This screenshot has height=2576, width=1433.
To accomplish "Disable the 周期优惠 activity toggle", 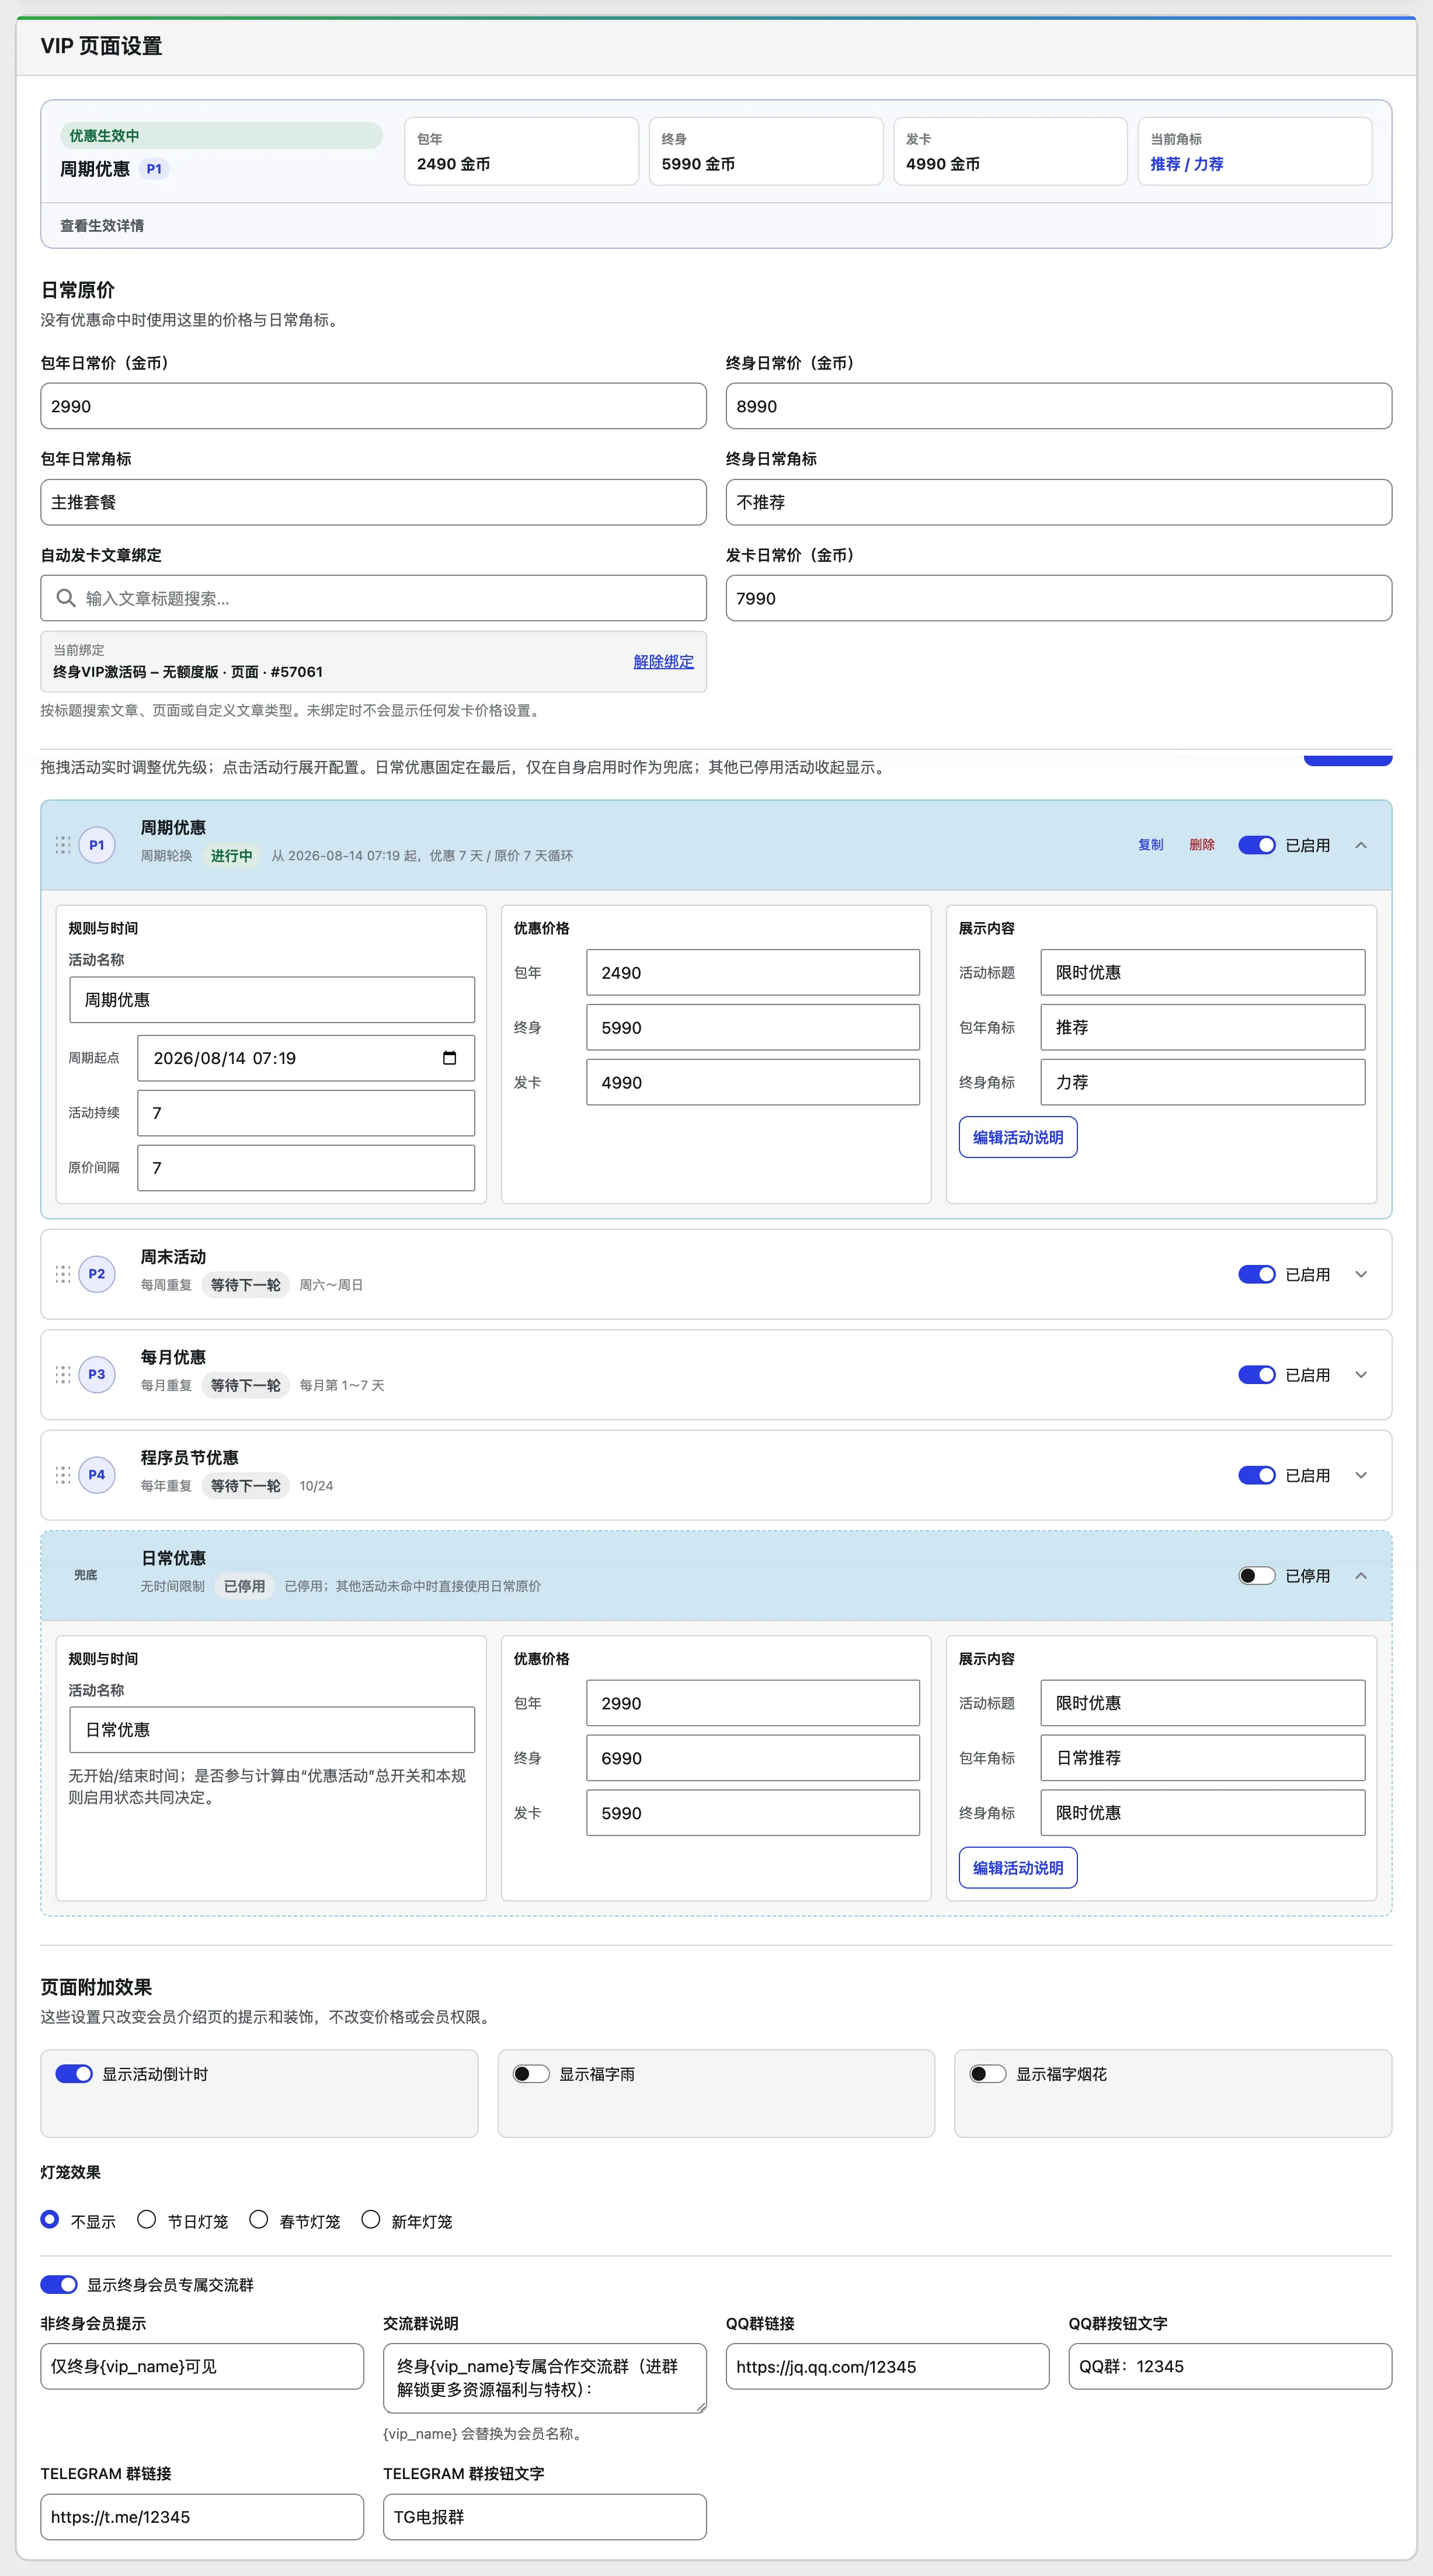I will pos(1256,845).
